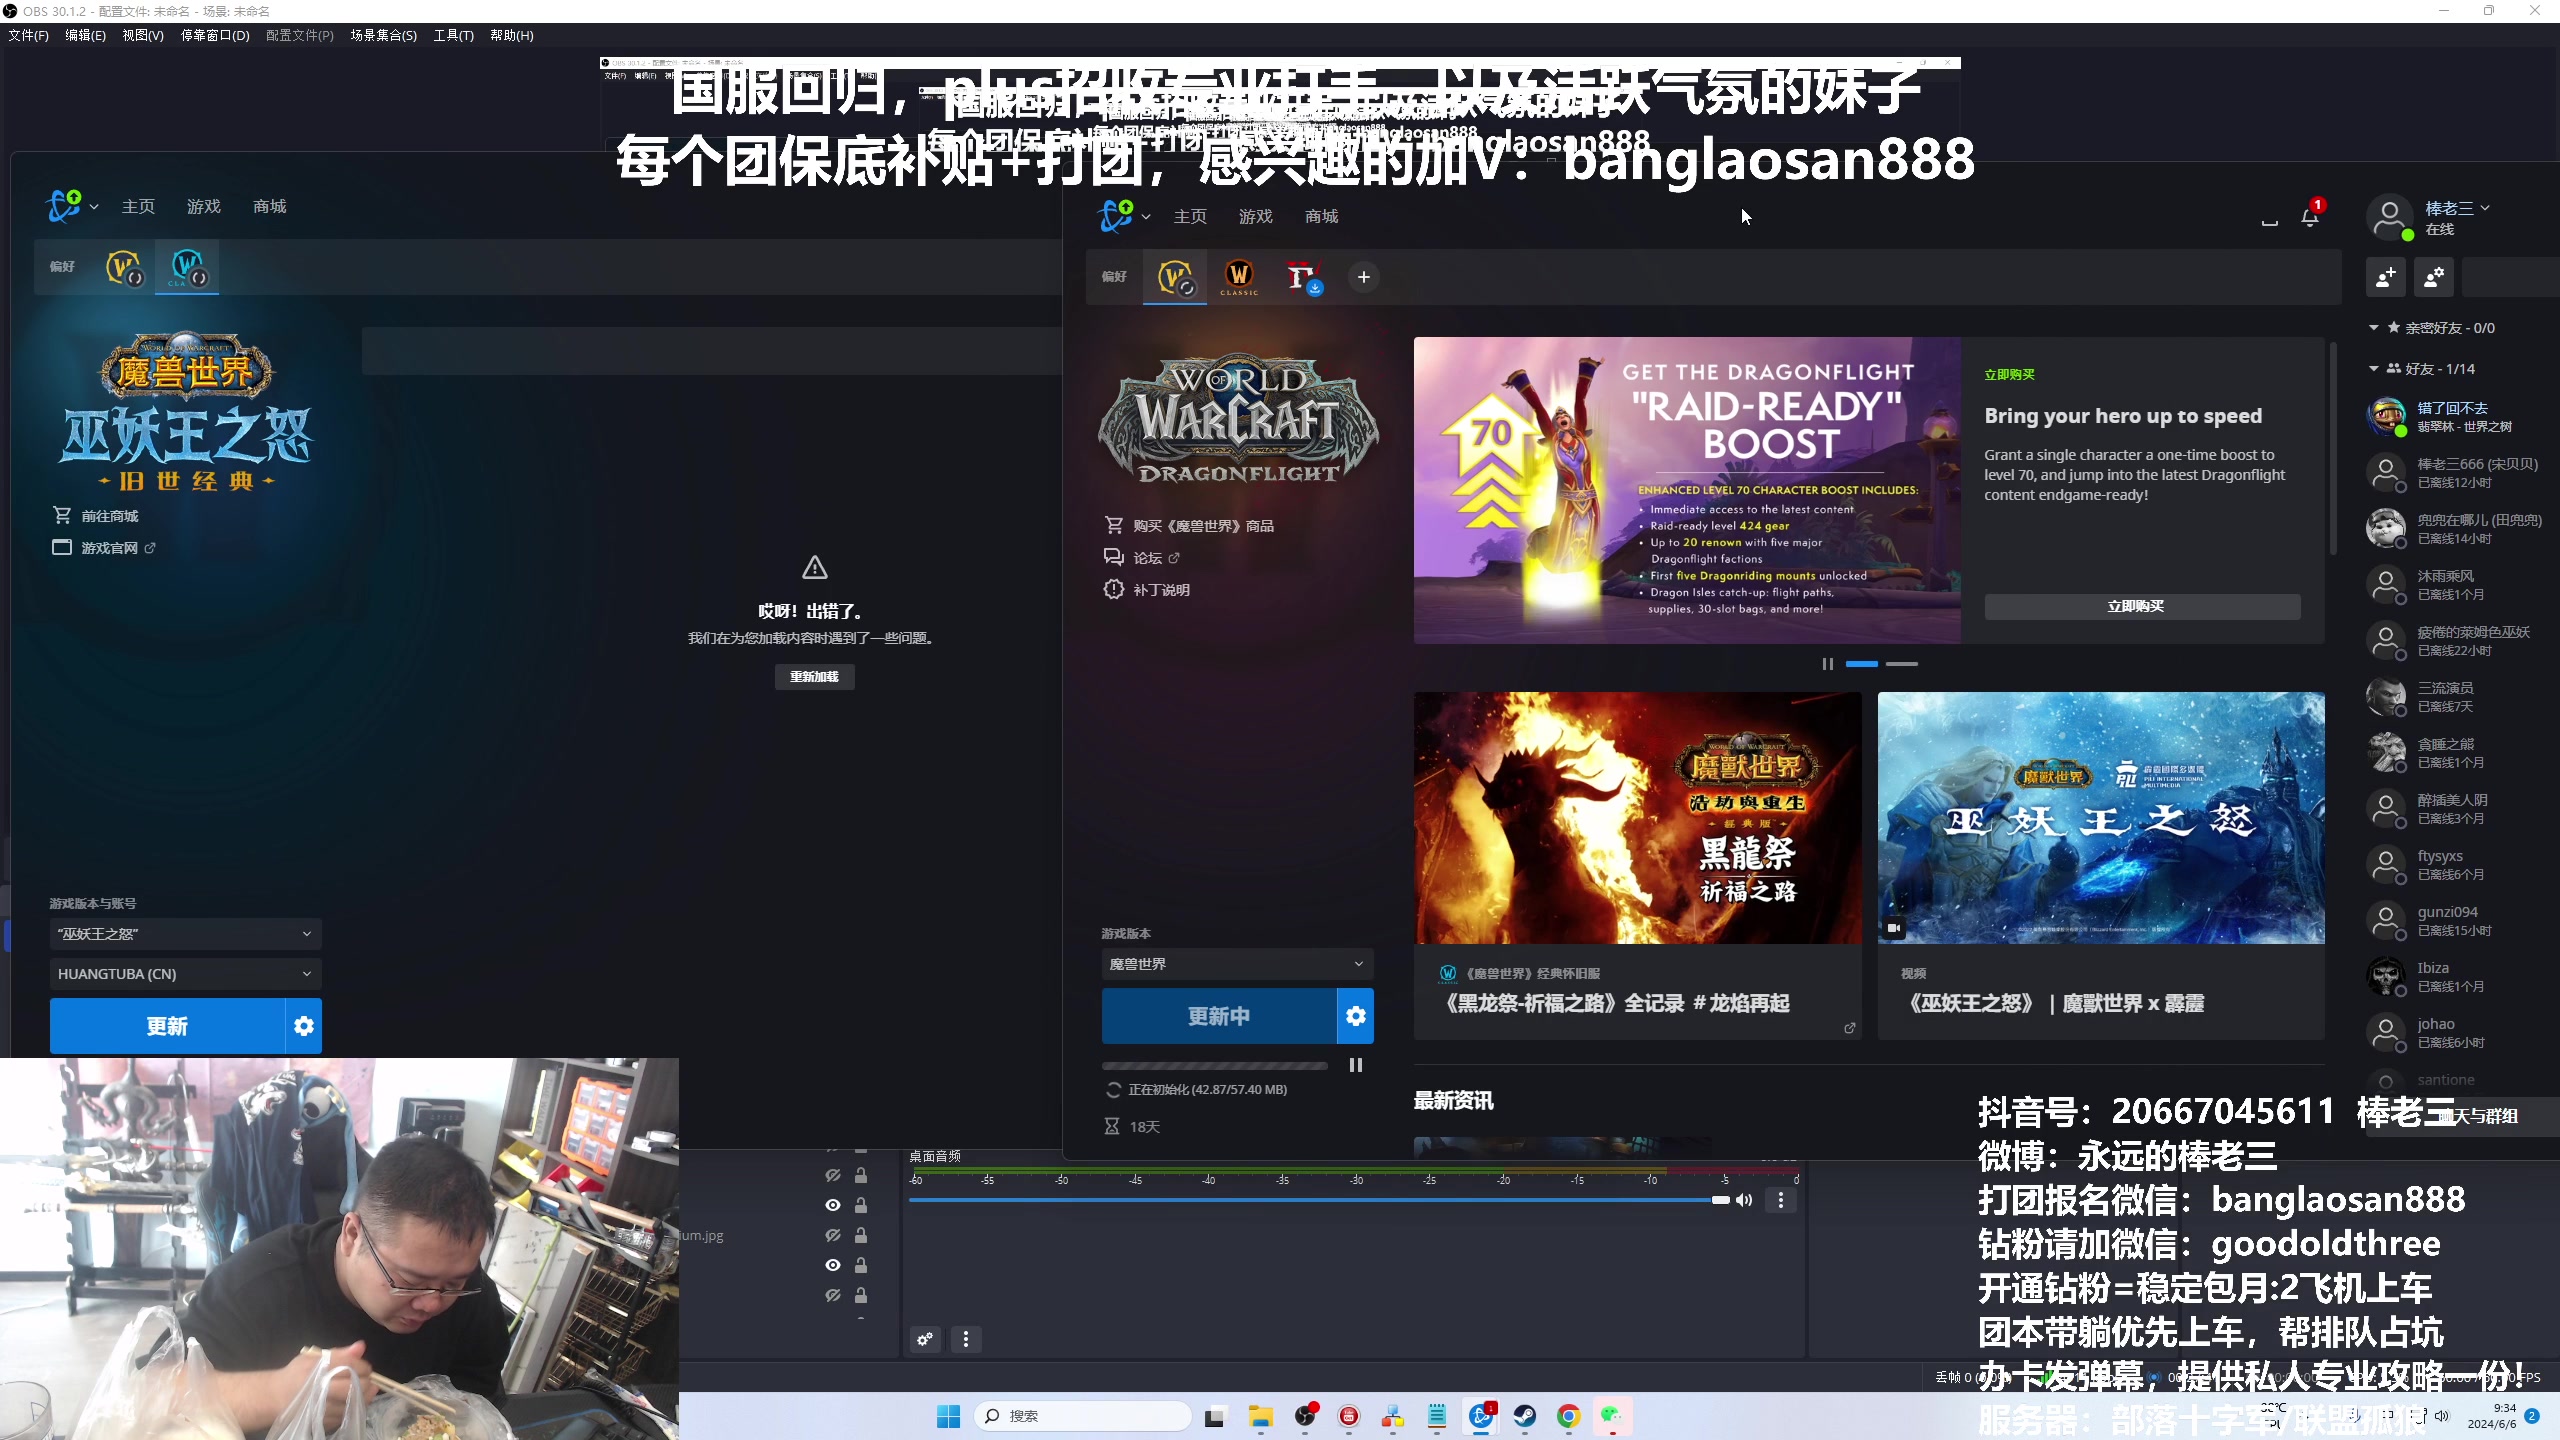Viewport: 2560px width, 1440px height.
Task: Hide the second source with eye icon
Action: (x=832, y=1205)
